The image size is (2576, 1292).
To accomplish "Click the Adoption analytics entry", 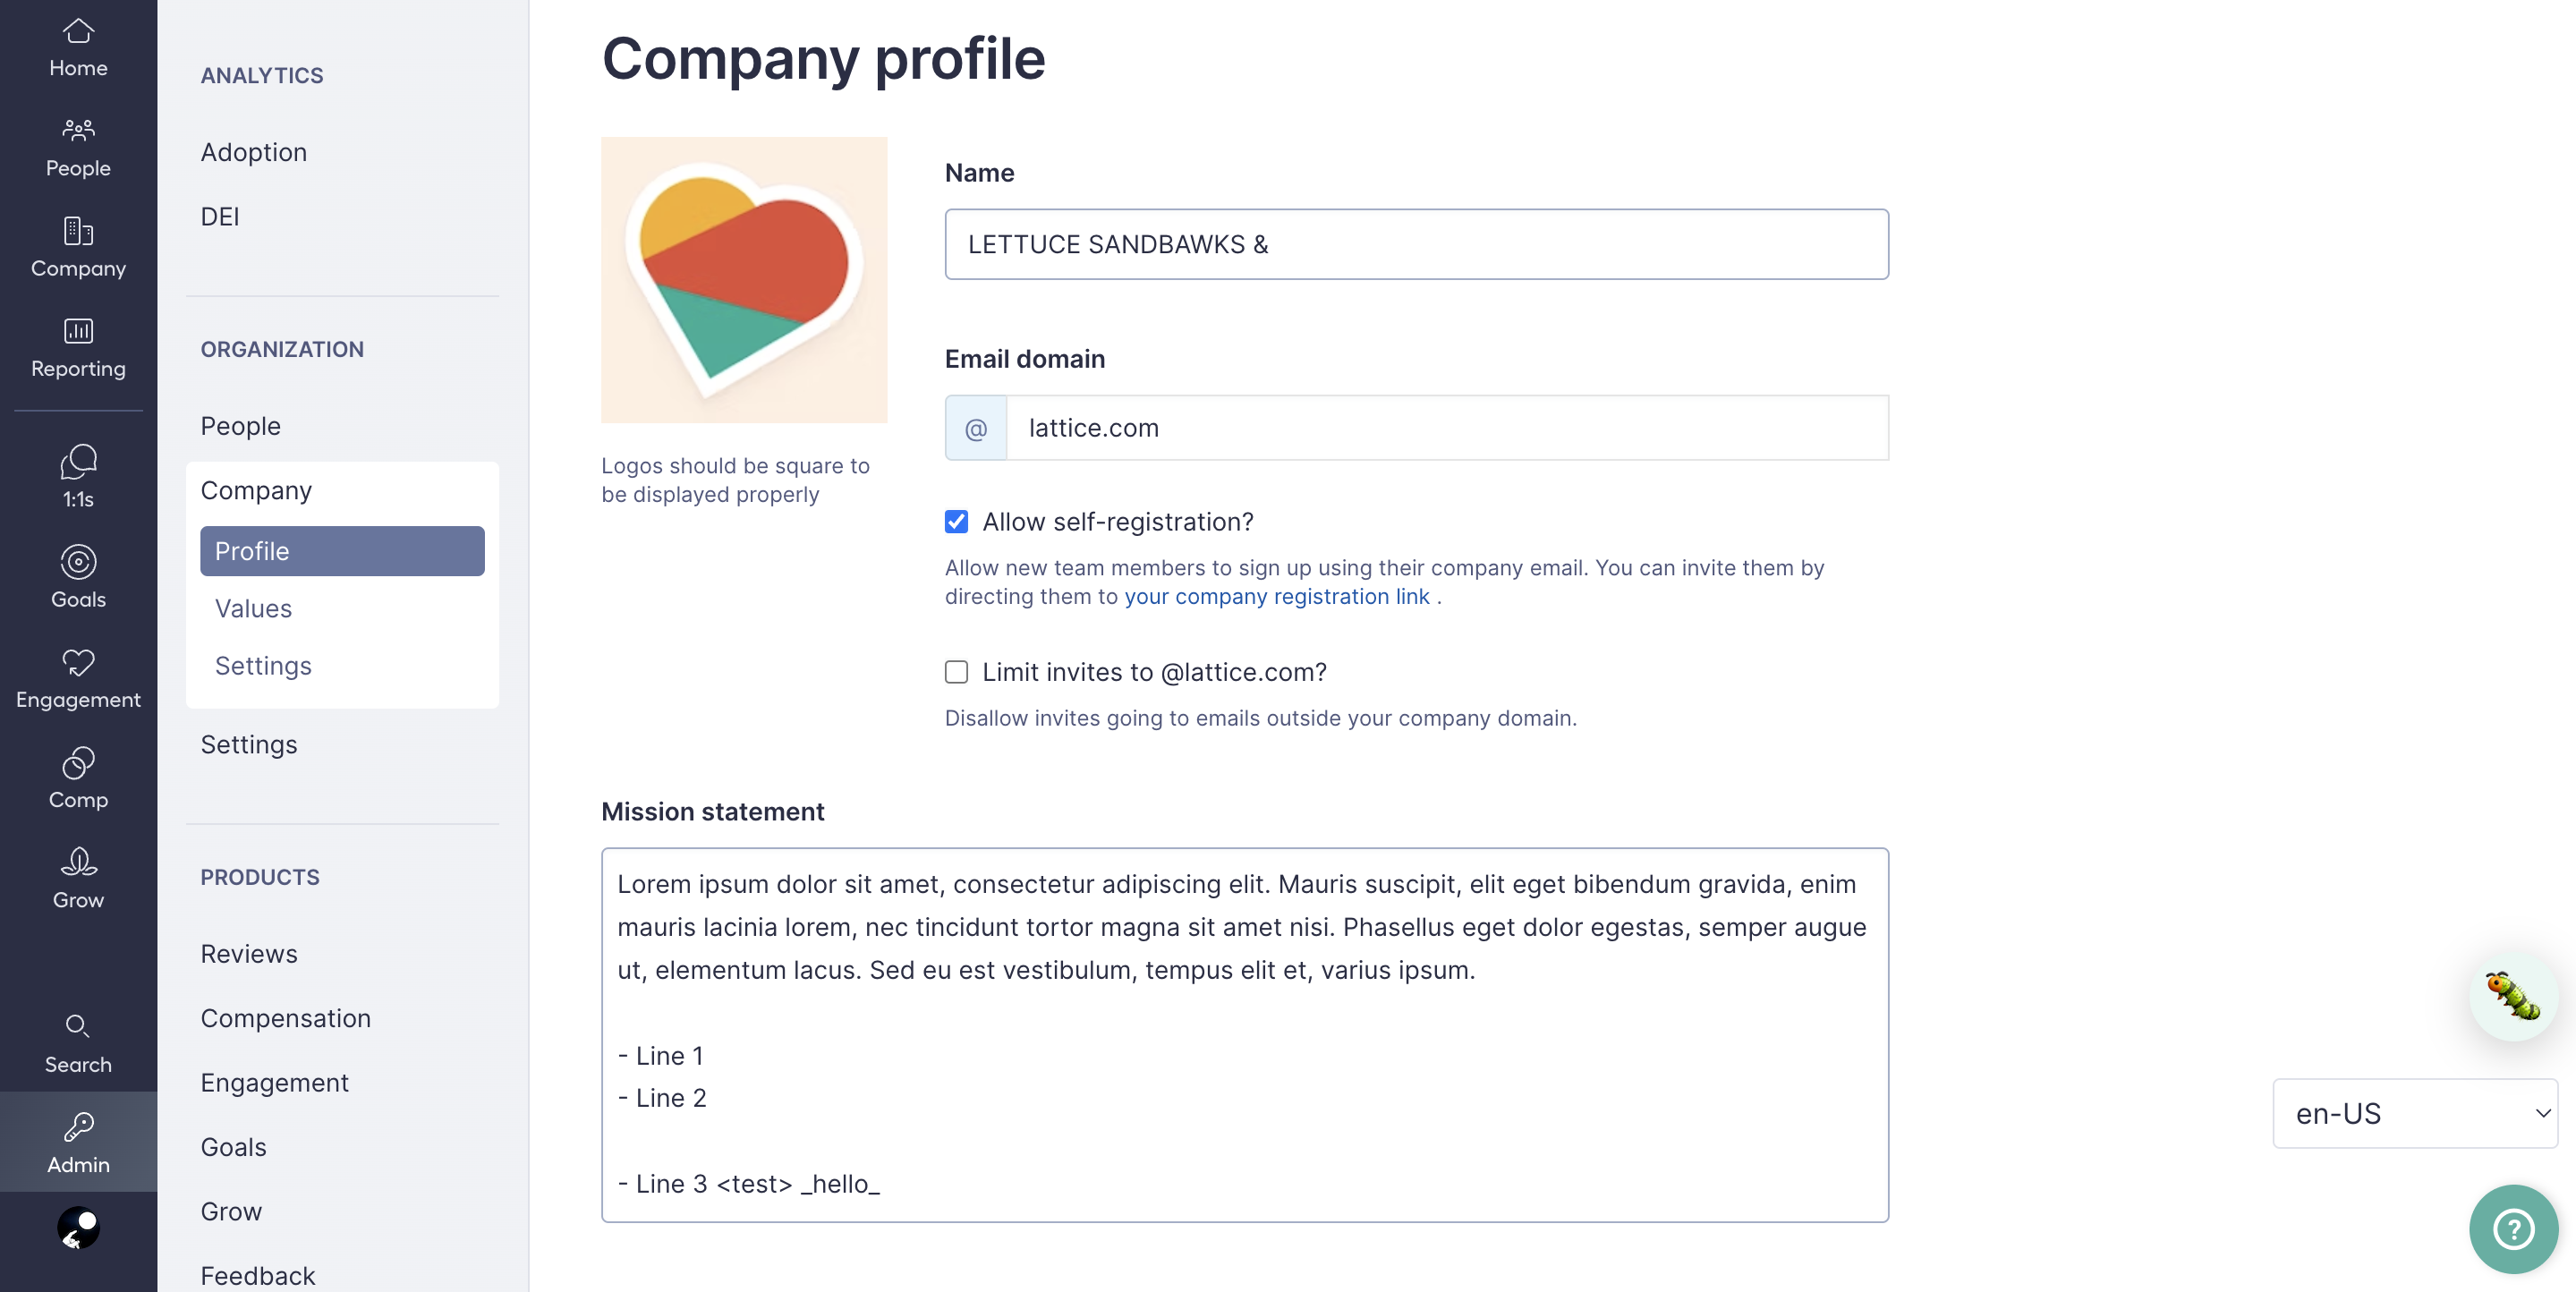I will coord(253,152).
